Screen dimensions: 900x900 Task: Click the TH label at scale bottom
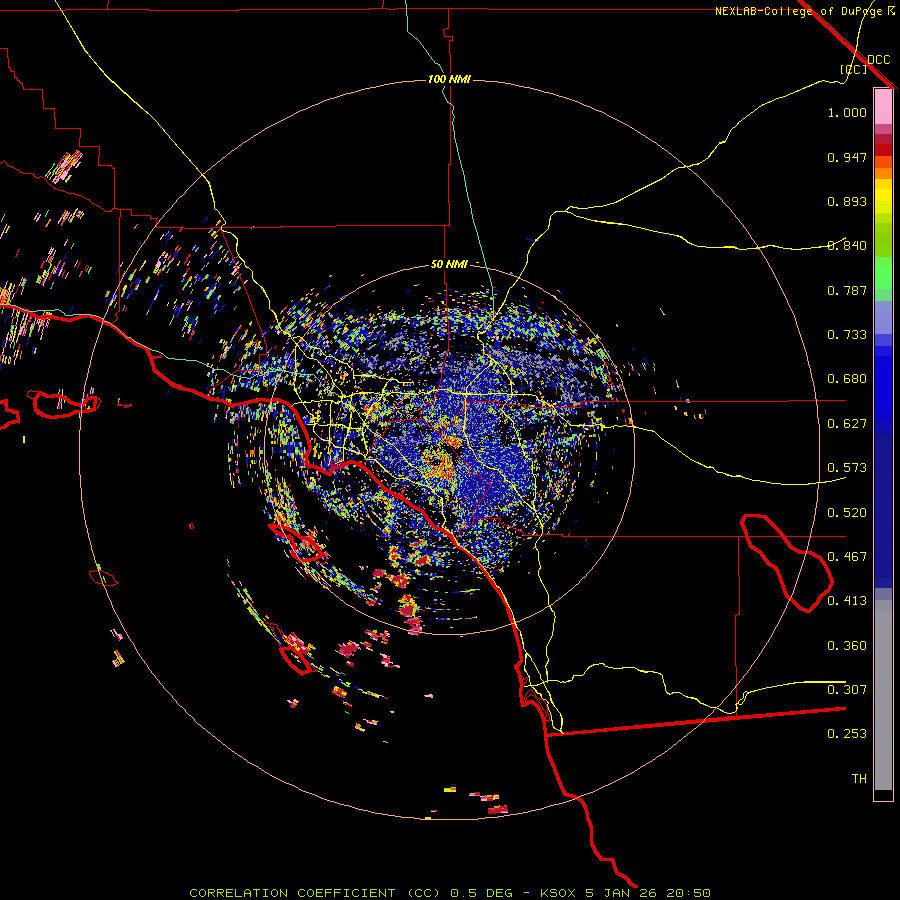click(859, 779)
